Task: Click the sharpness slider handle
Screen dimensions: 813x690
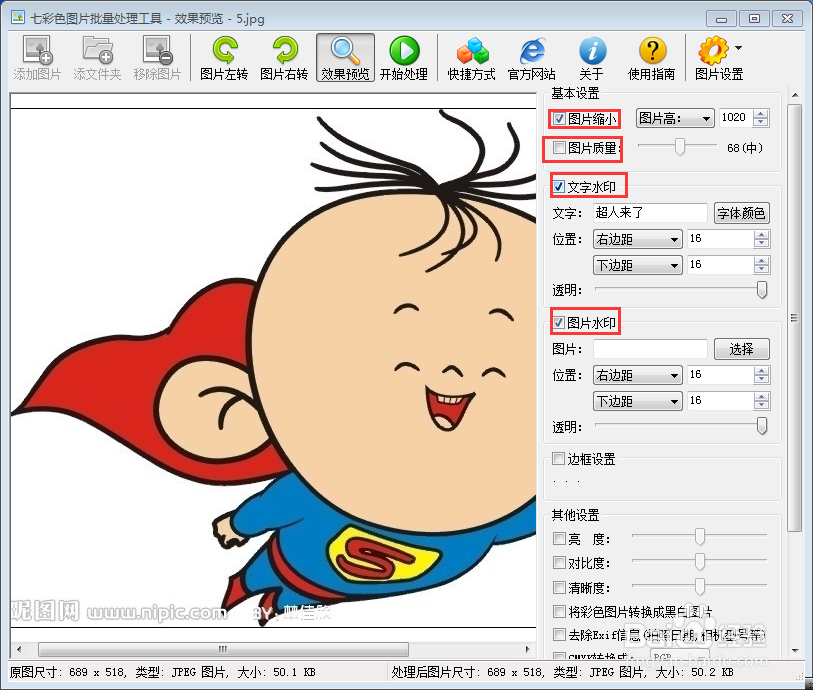Action: pyautogui.click(x=700, y=586)
